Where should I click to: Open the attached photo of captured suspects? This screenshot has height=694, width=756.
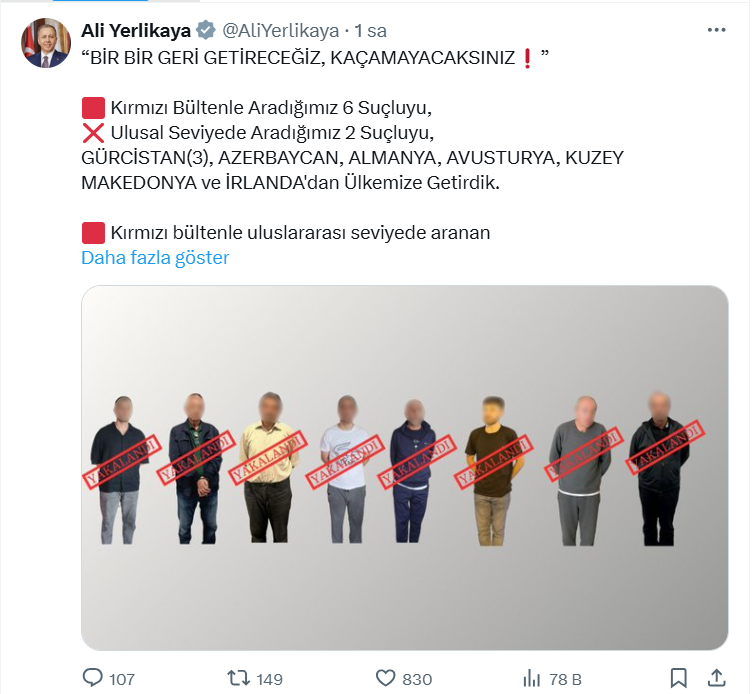[405, 467]
